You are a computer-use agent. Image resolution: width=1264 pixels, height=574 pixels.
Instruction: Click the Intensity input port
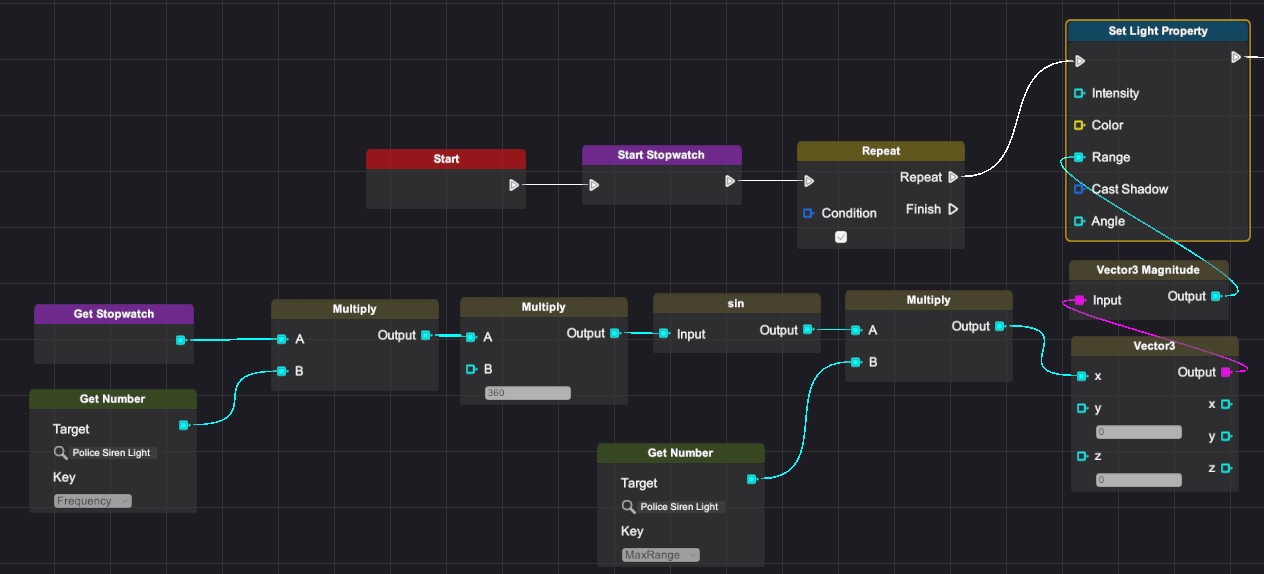point(1079,93)
